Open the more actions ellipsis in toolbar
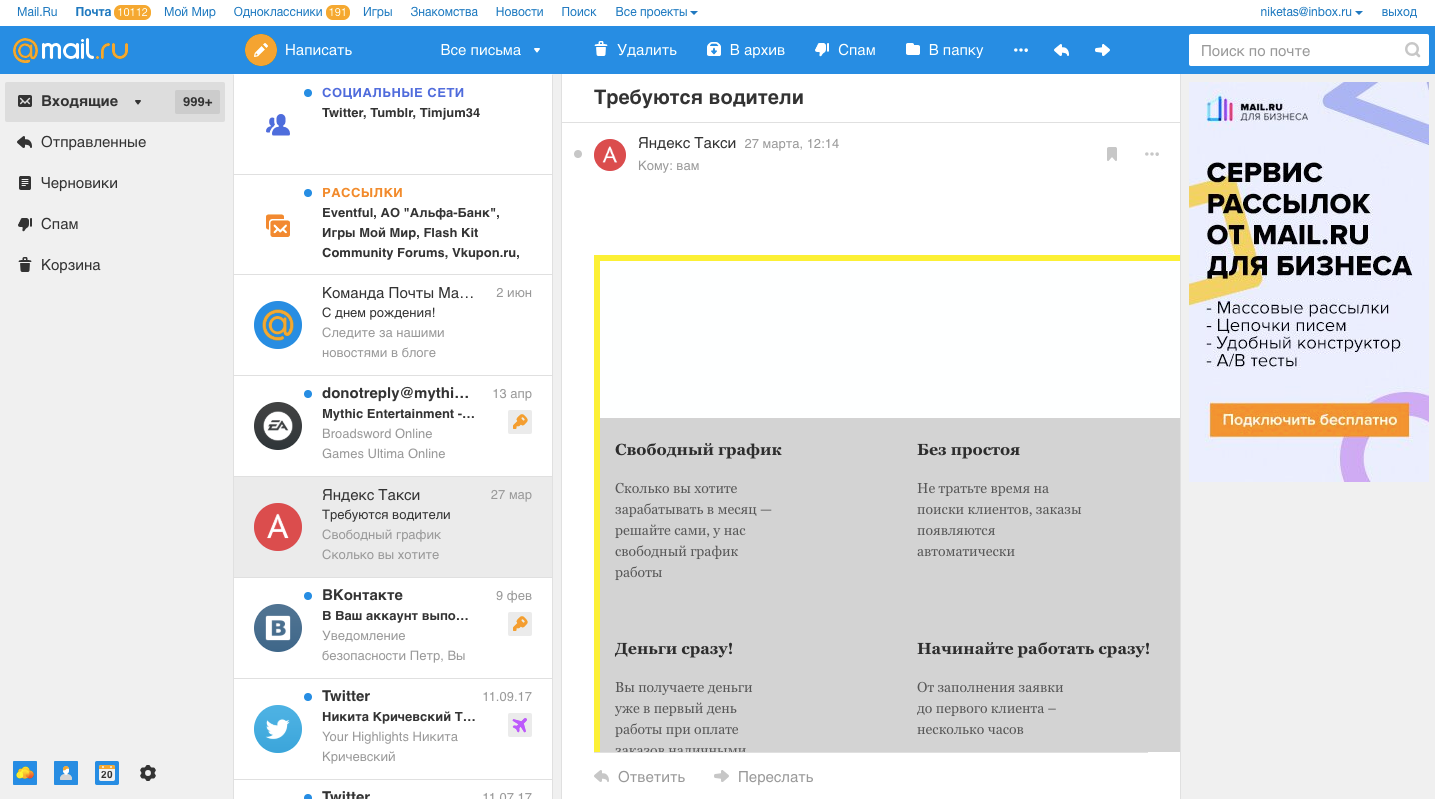The height and width of the screenshot is (799, 1435). click(1021, 50)
